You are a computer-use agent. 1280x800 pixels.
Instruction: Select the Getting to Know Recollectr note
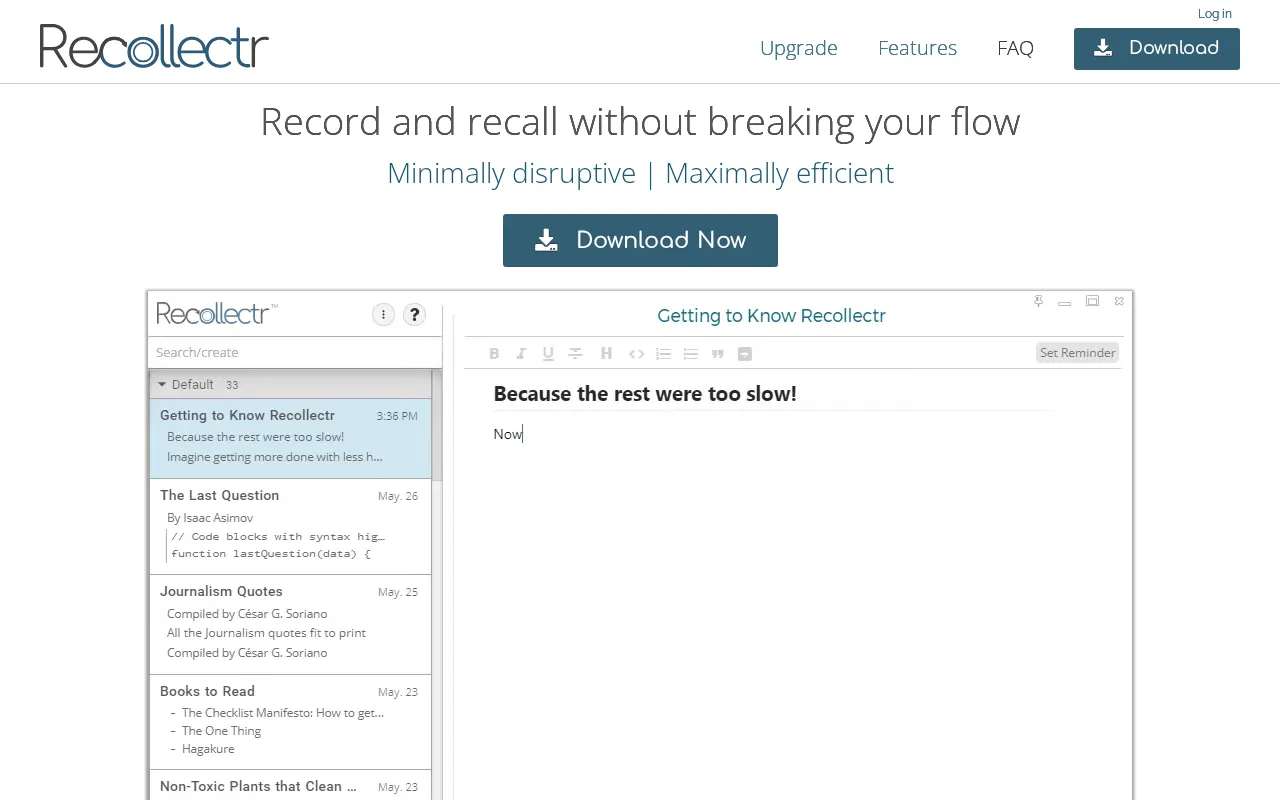point(290,438)
